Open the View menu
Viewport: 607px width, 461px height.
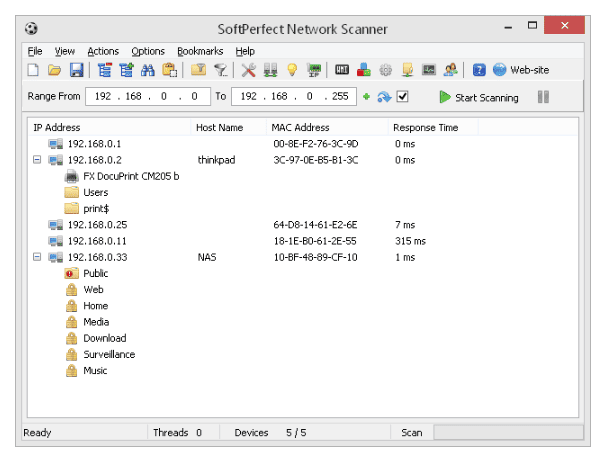[x=65, y=51]
